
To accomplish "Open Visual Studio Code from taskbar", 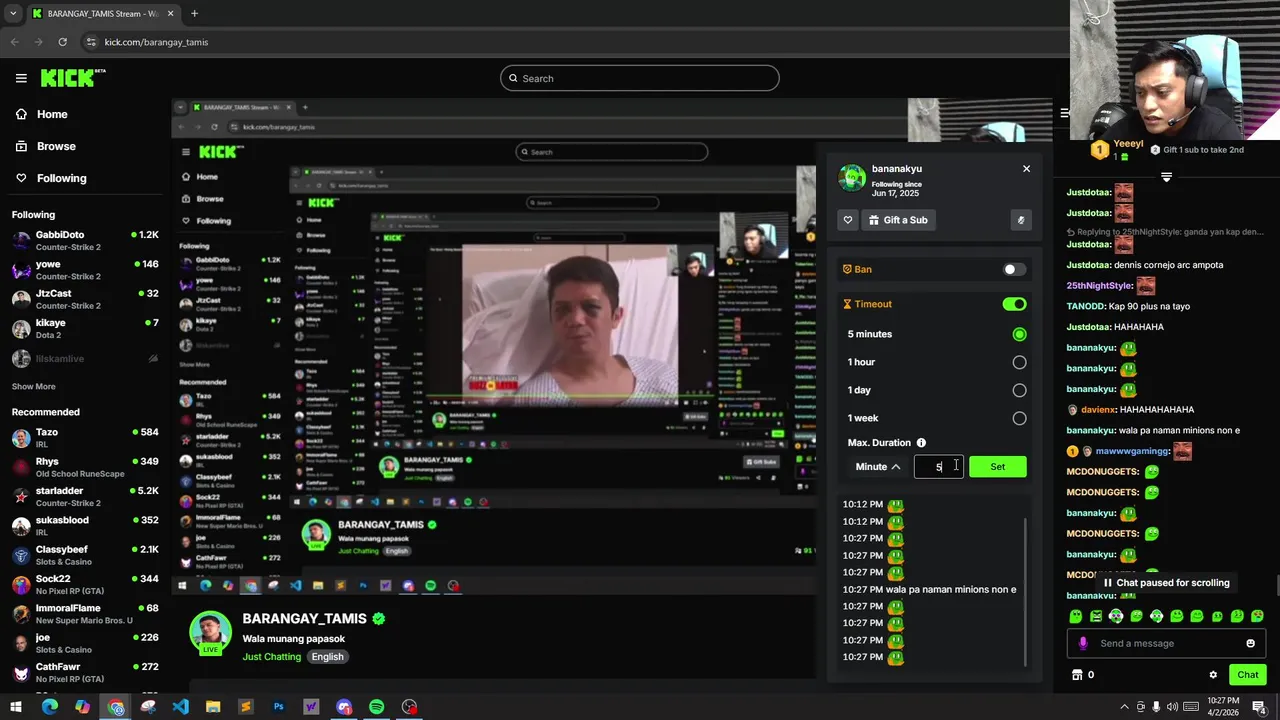I will coord(180,707).
